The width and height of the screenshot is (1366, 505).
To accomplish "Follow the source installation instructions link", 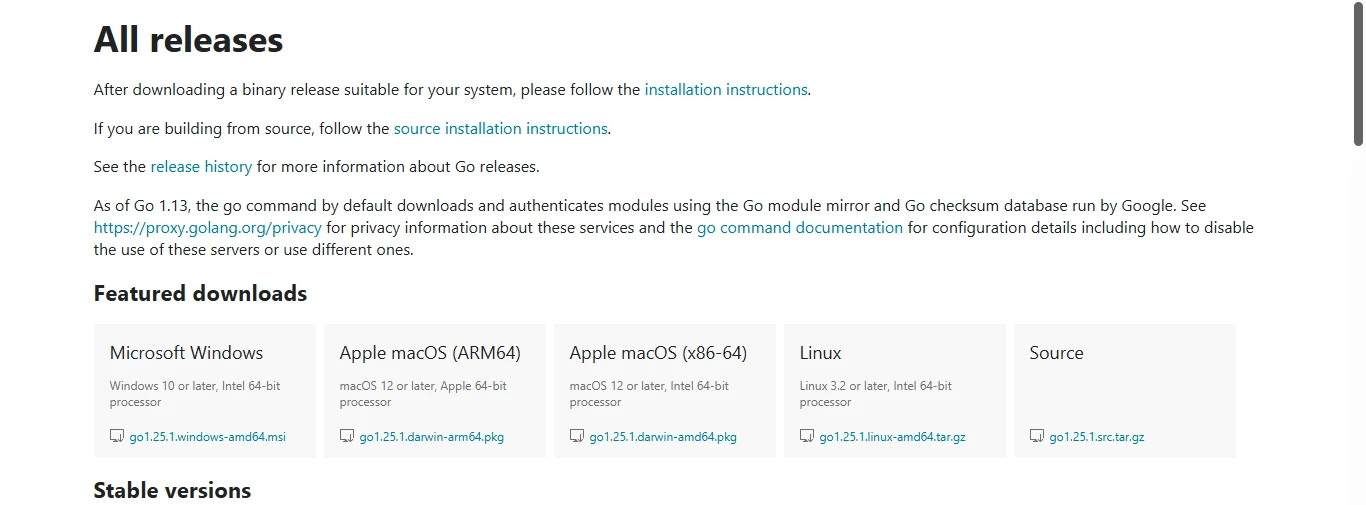I will tap(500, 129).
